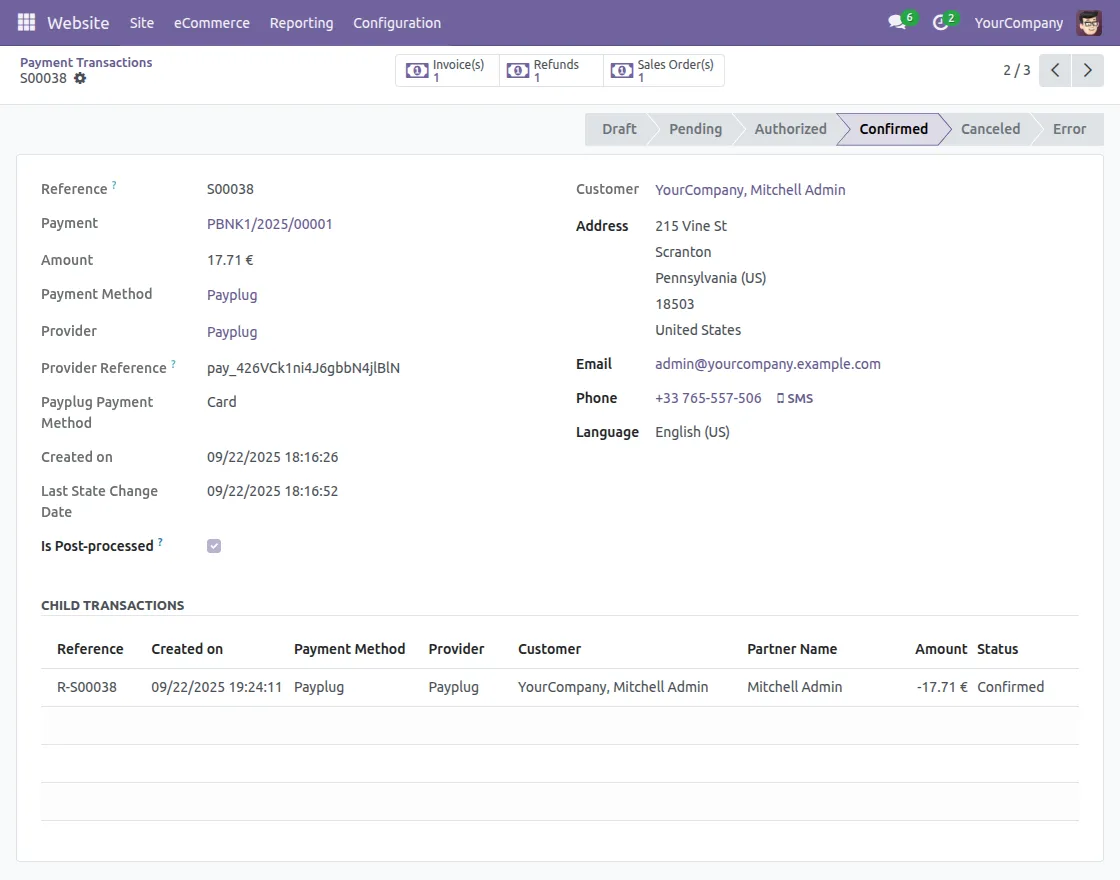Open the Site dropdown menu

click(142, 22)
